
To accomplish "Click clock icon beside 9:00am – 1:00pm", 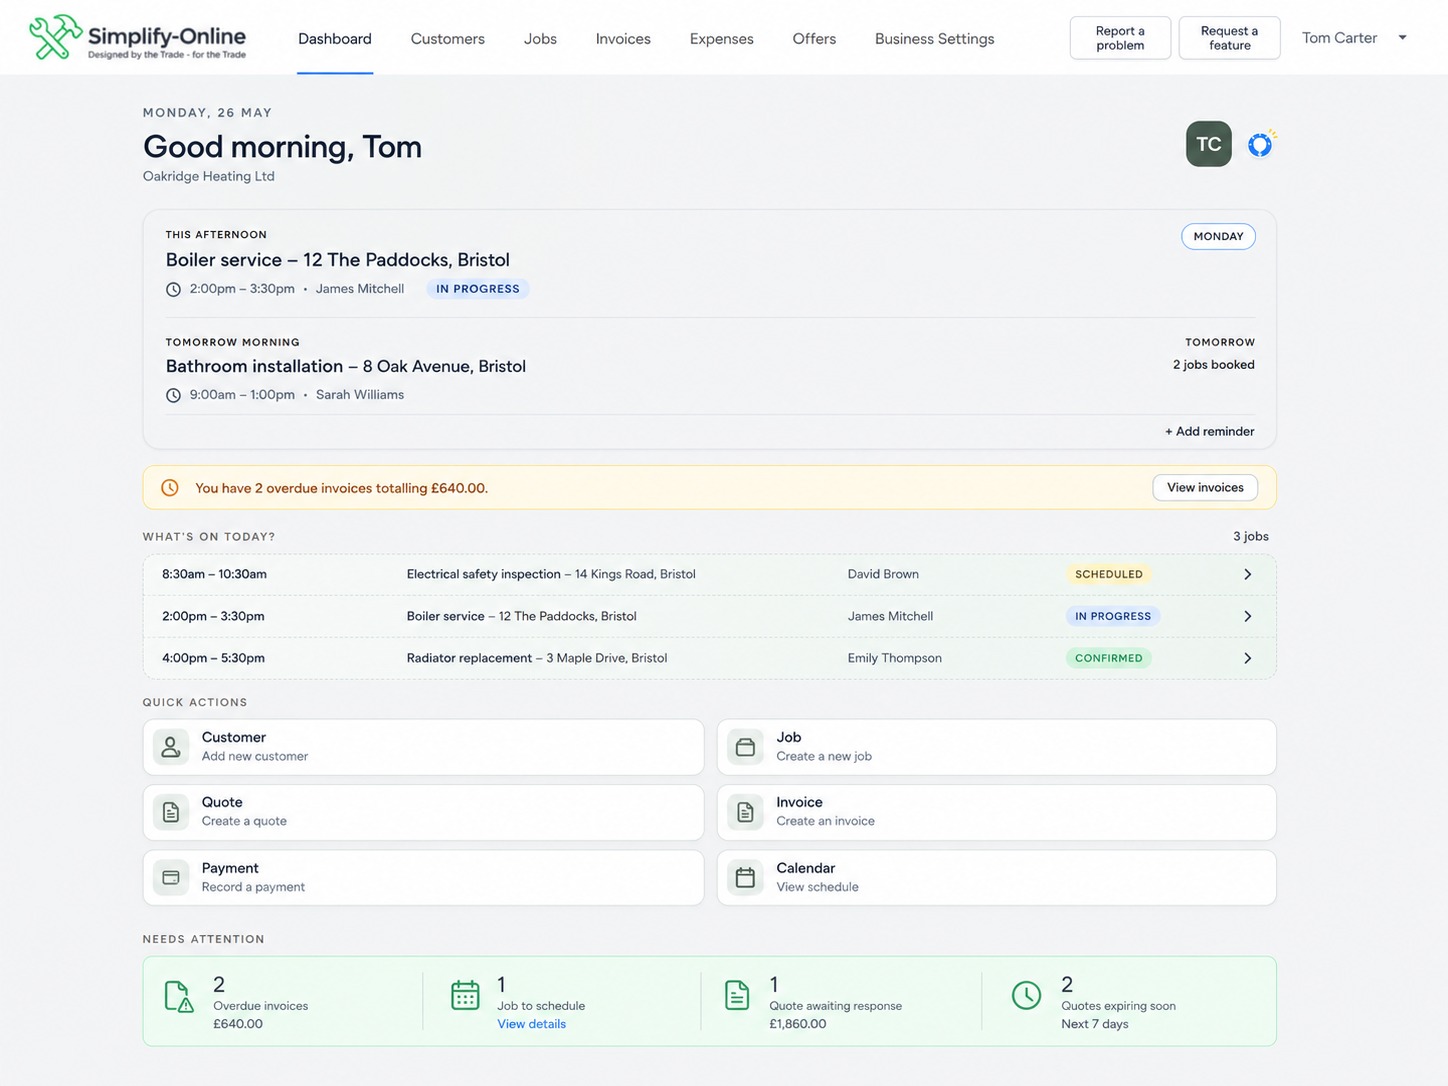I will (173, 395).
